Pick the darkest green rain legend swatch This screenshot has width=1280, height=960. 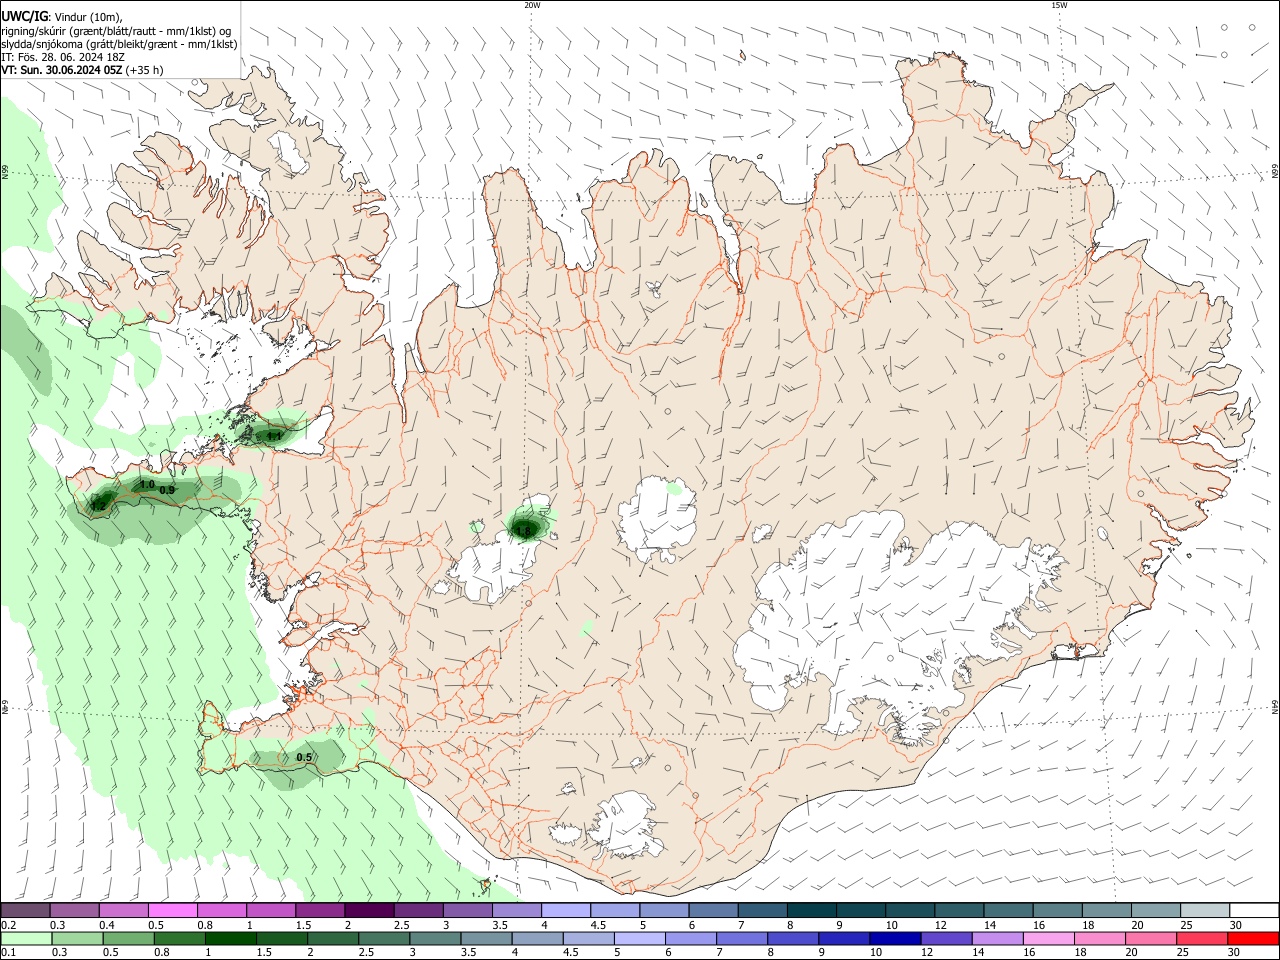click(230, 939)
